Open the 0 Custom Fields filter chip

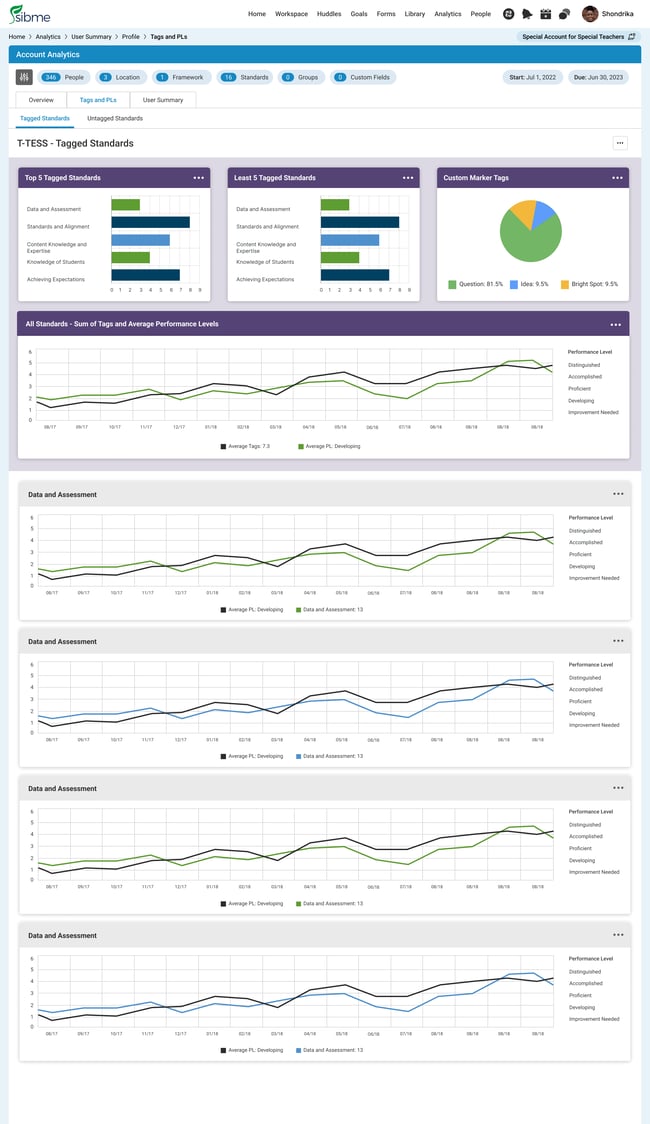(363, 77)
